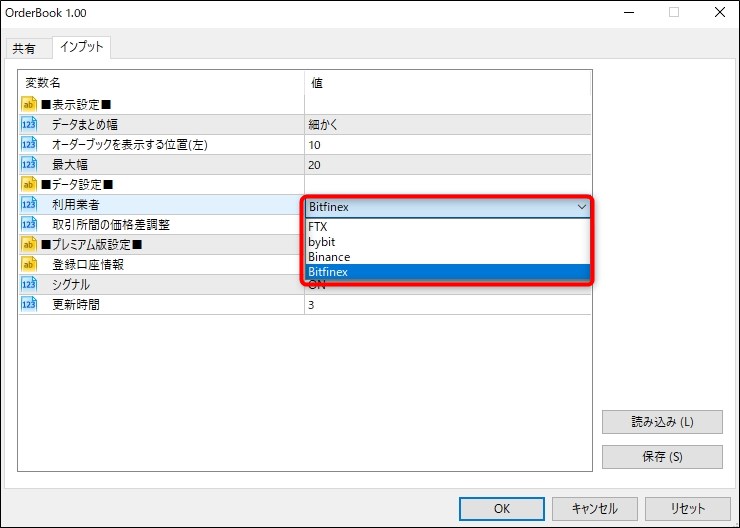
Task: Click the 細かく value cell
Action: click(447, 125)
